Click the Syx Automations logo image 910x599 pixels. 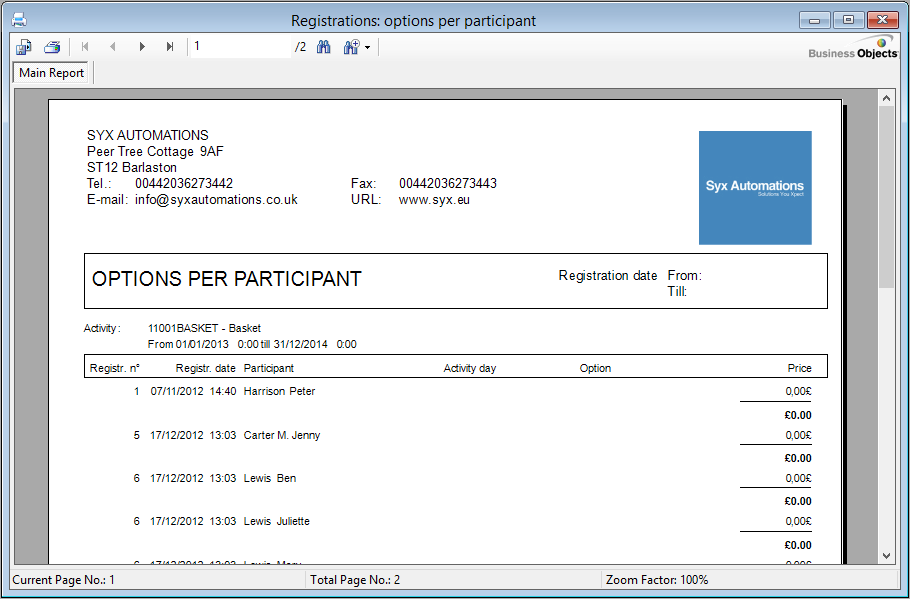point(755,187)
